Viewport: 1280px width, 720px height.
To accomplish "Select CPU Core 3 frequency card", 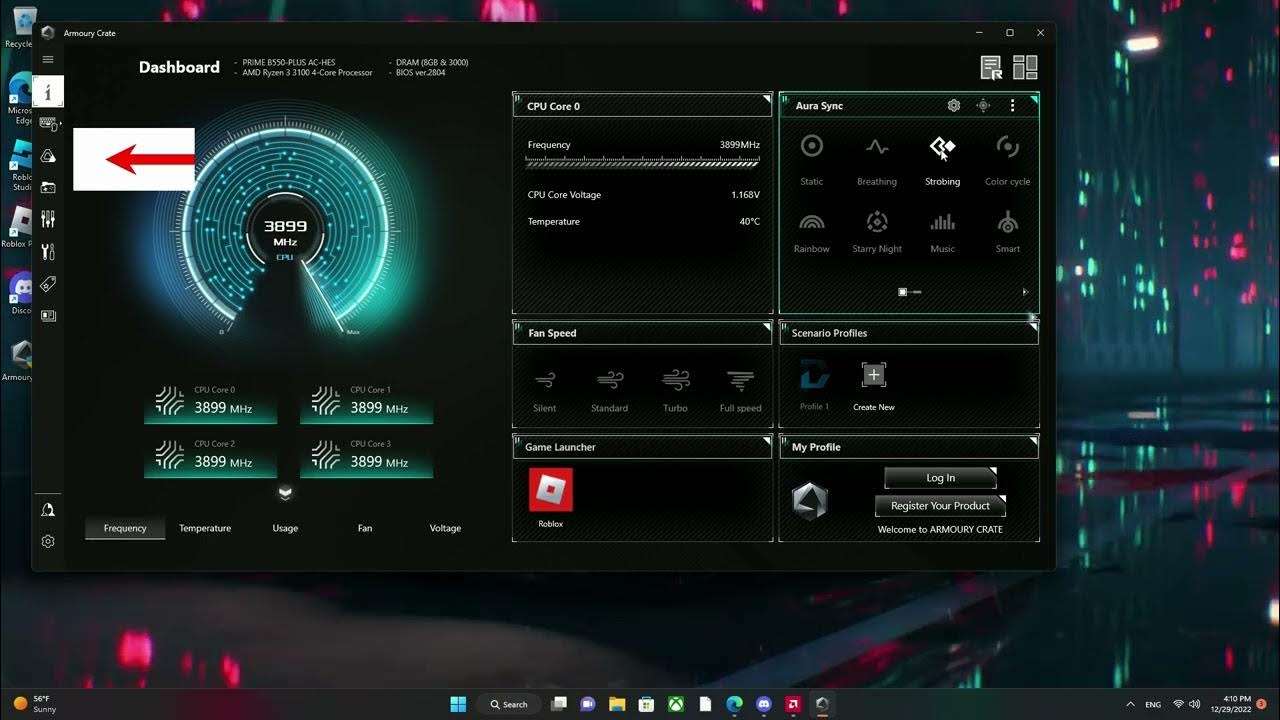I will pos(366,457).
